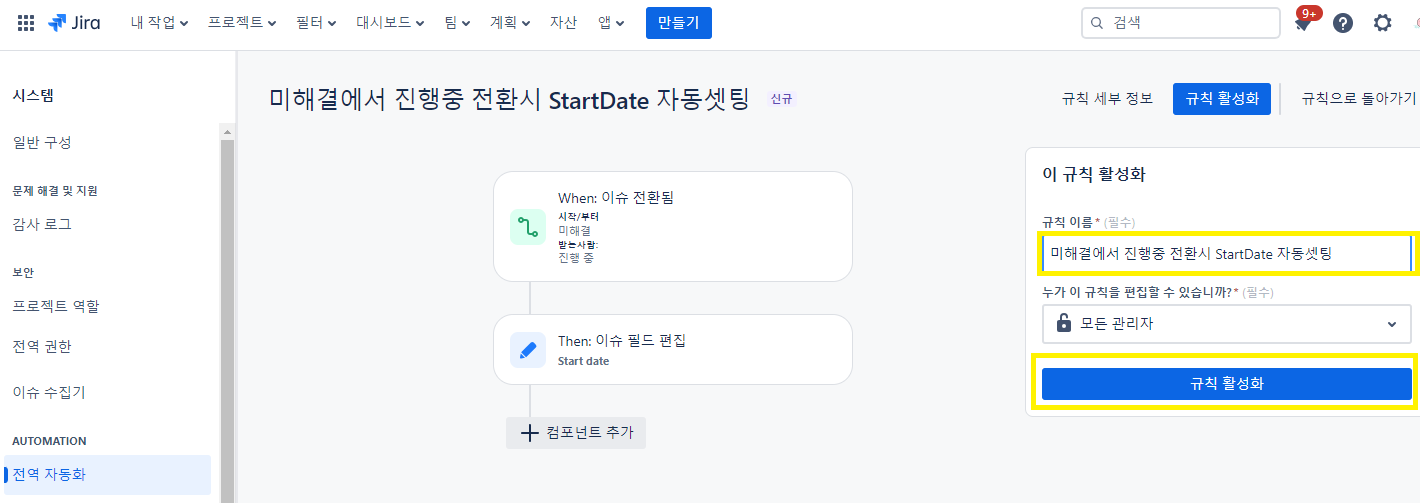This screenshot has width=1420, height=503.
Task: Open the app switcher grid icon
Action: click(x=26, y=23)
